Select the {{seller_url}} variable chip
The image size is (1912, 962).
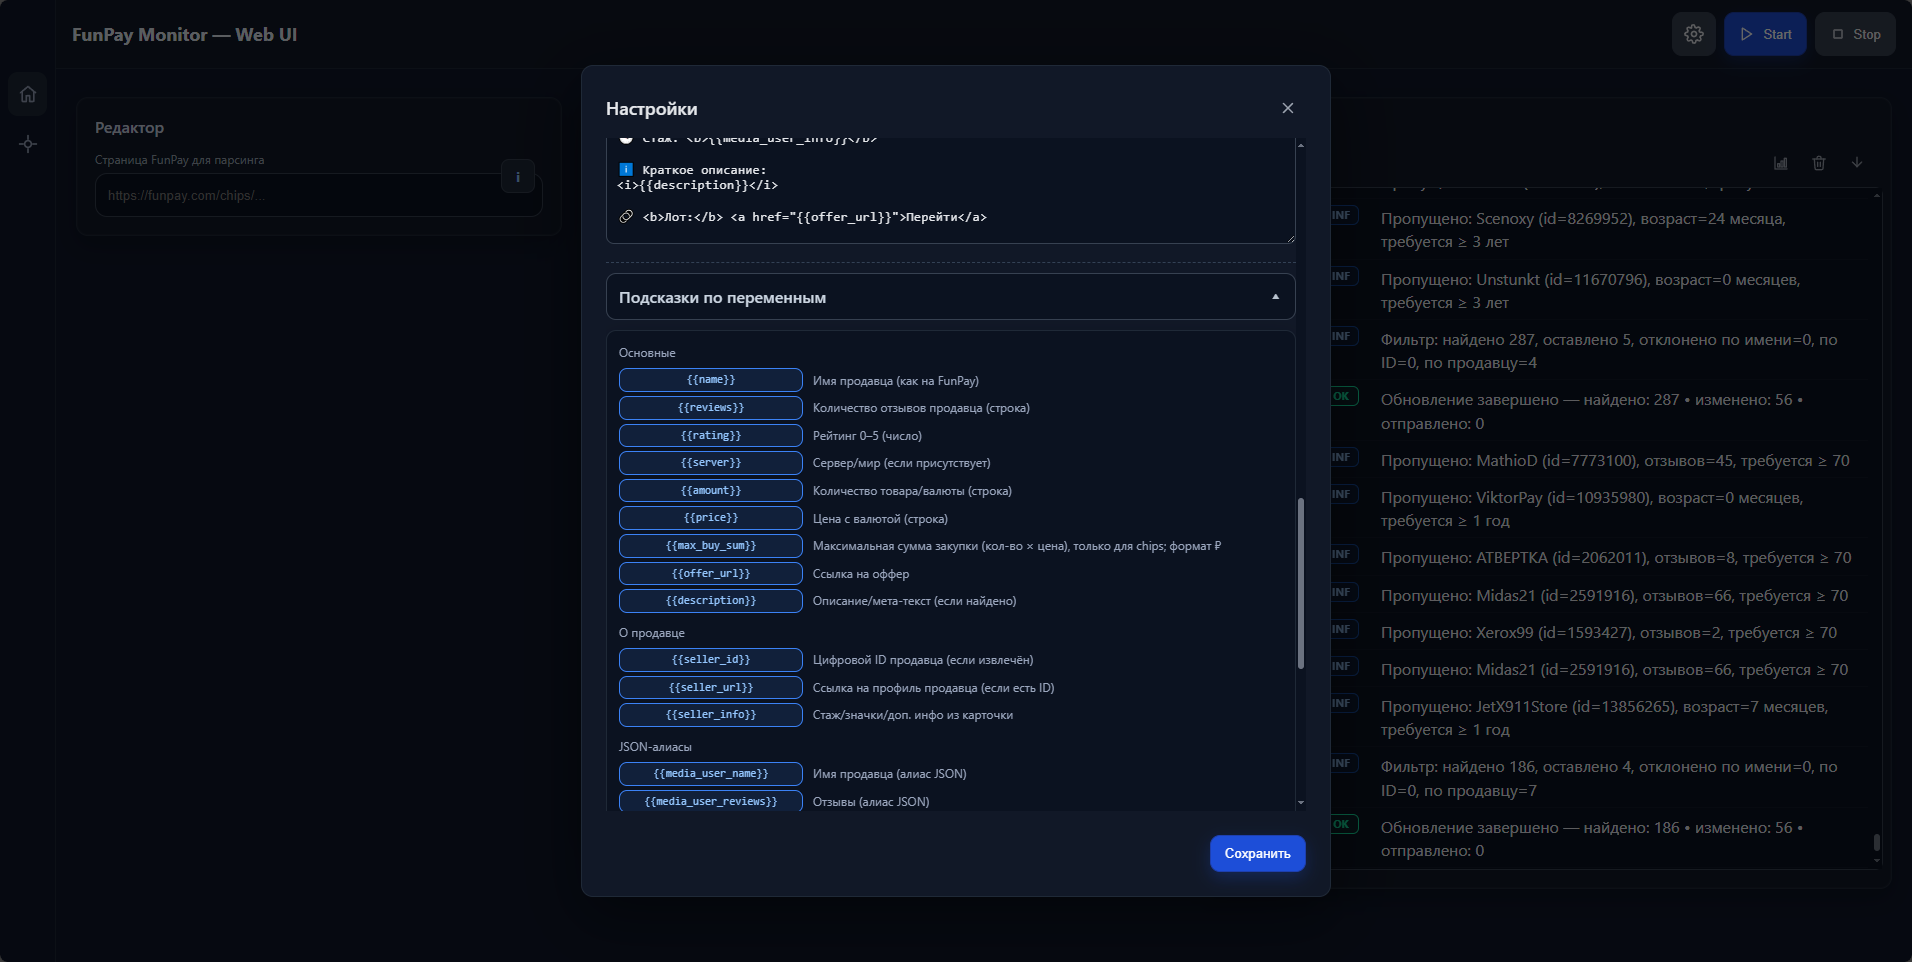point(710,688)
